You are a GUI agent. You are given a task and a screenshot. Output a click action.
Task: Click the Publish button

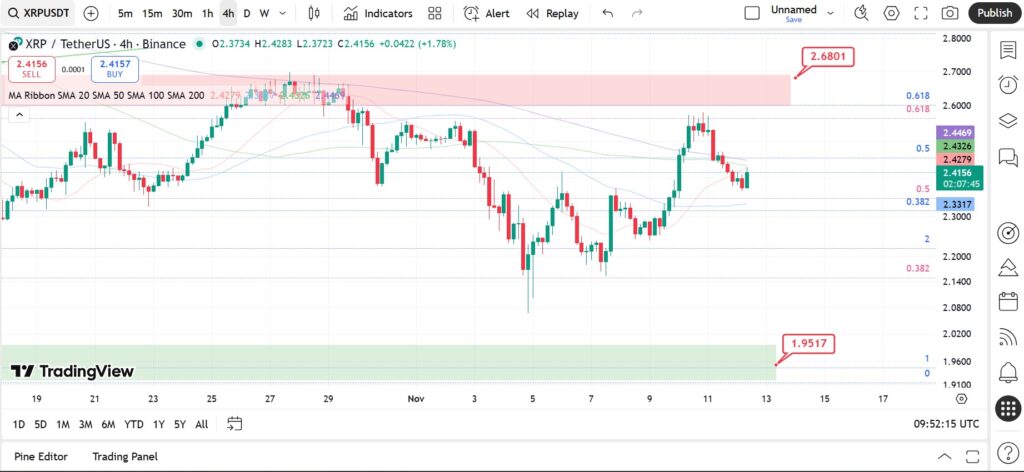pos(994,13)
